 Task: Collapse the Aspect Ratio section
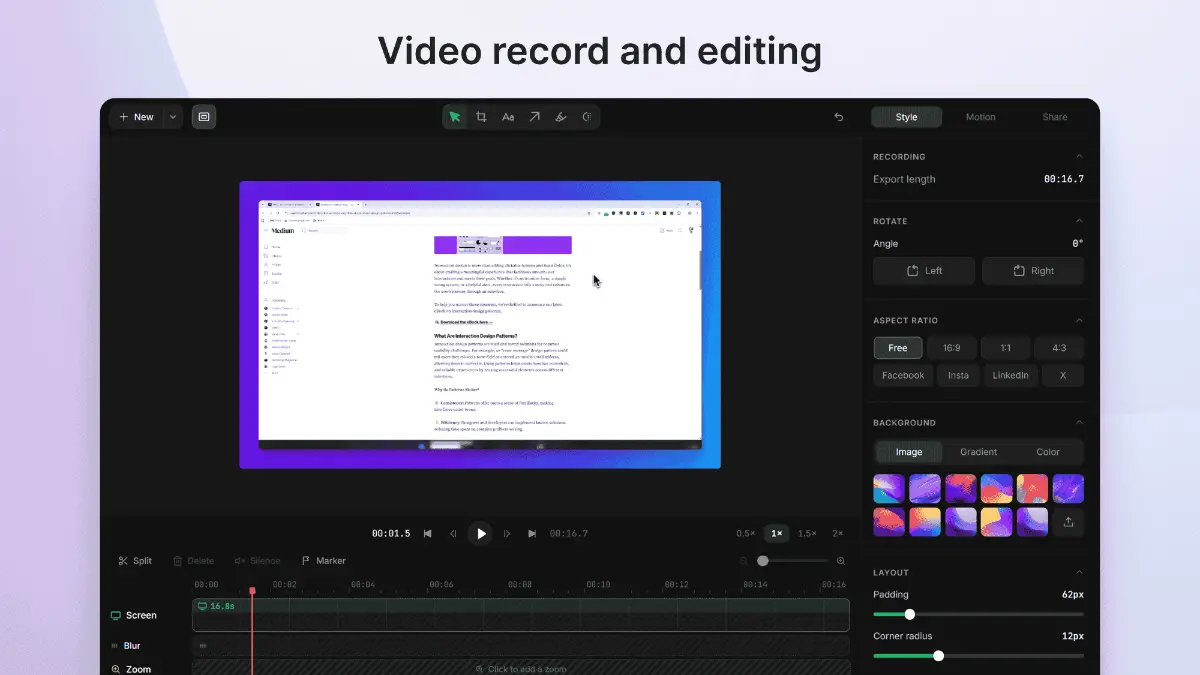1078,320
